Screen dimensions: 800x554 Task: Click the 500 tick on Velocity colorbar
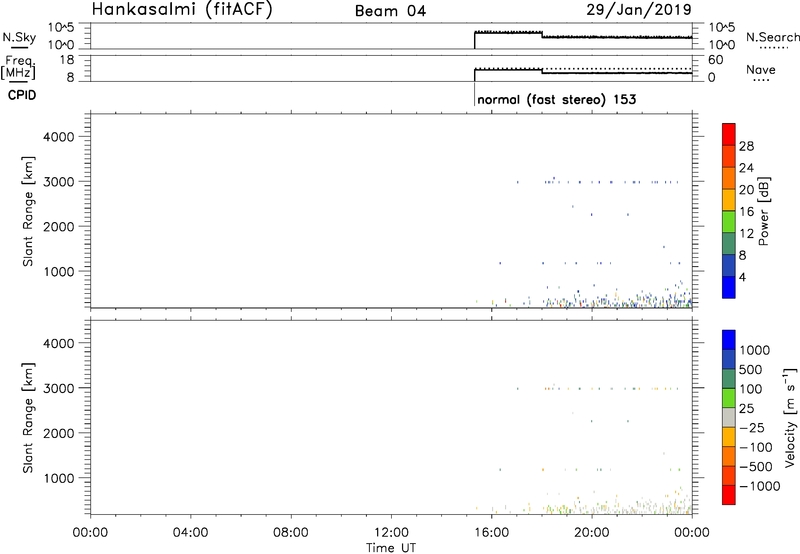753,369
